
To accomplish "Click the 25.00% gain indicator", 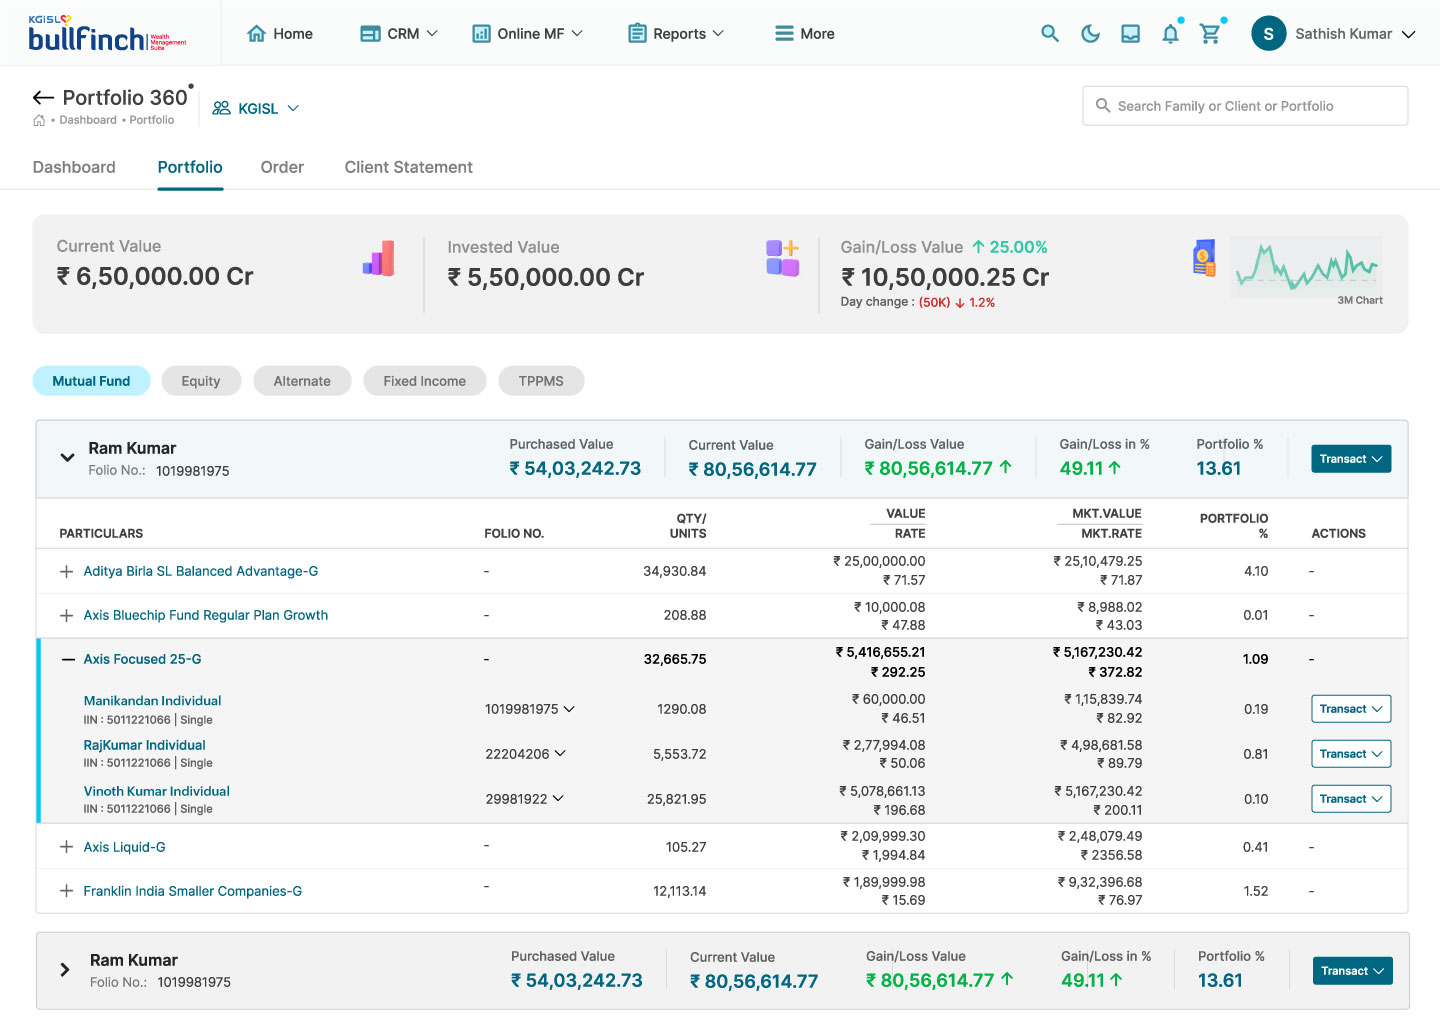I will (1010, 247).
